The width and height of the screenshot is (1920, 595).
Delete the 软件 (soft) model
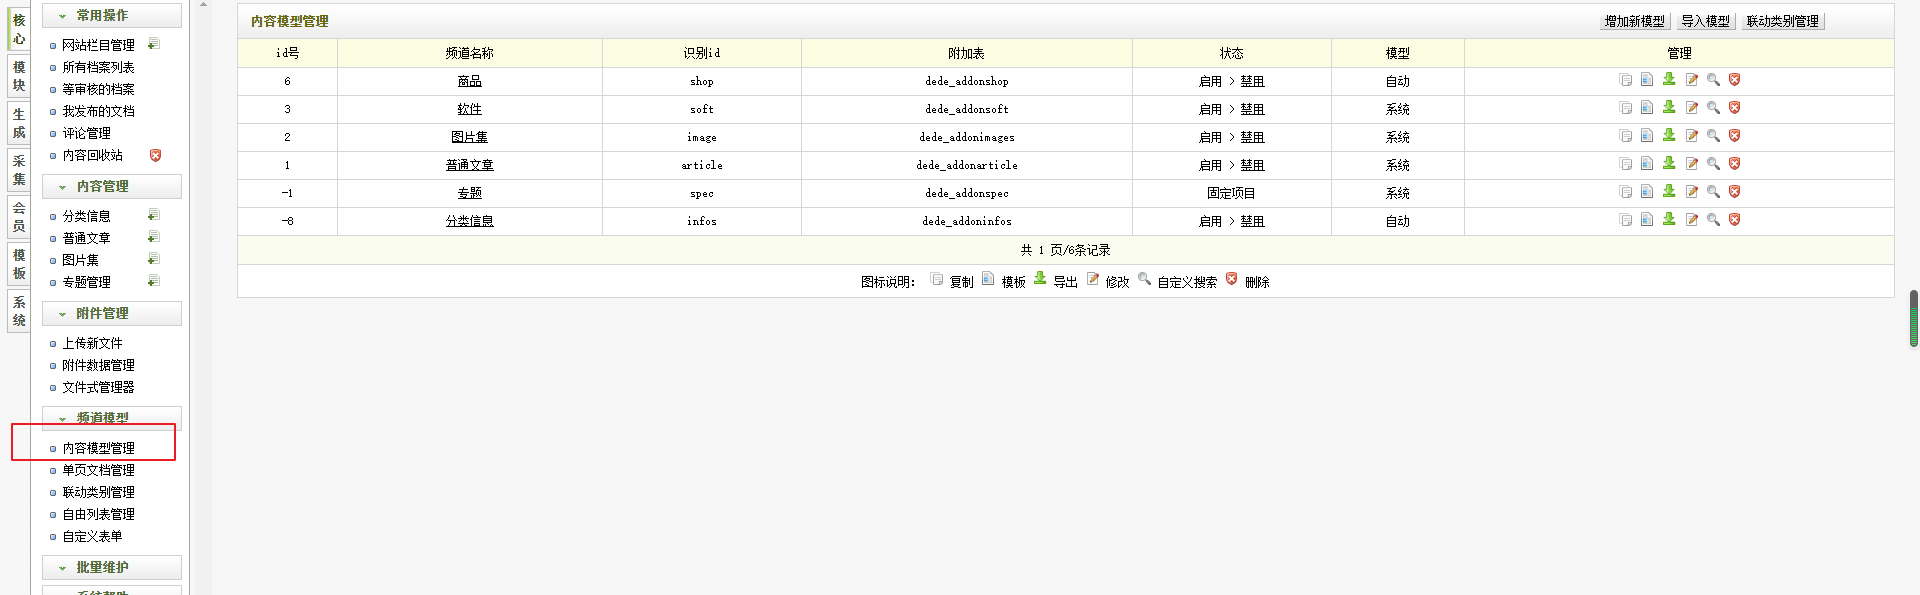[1735, 108]
